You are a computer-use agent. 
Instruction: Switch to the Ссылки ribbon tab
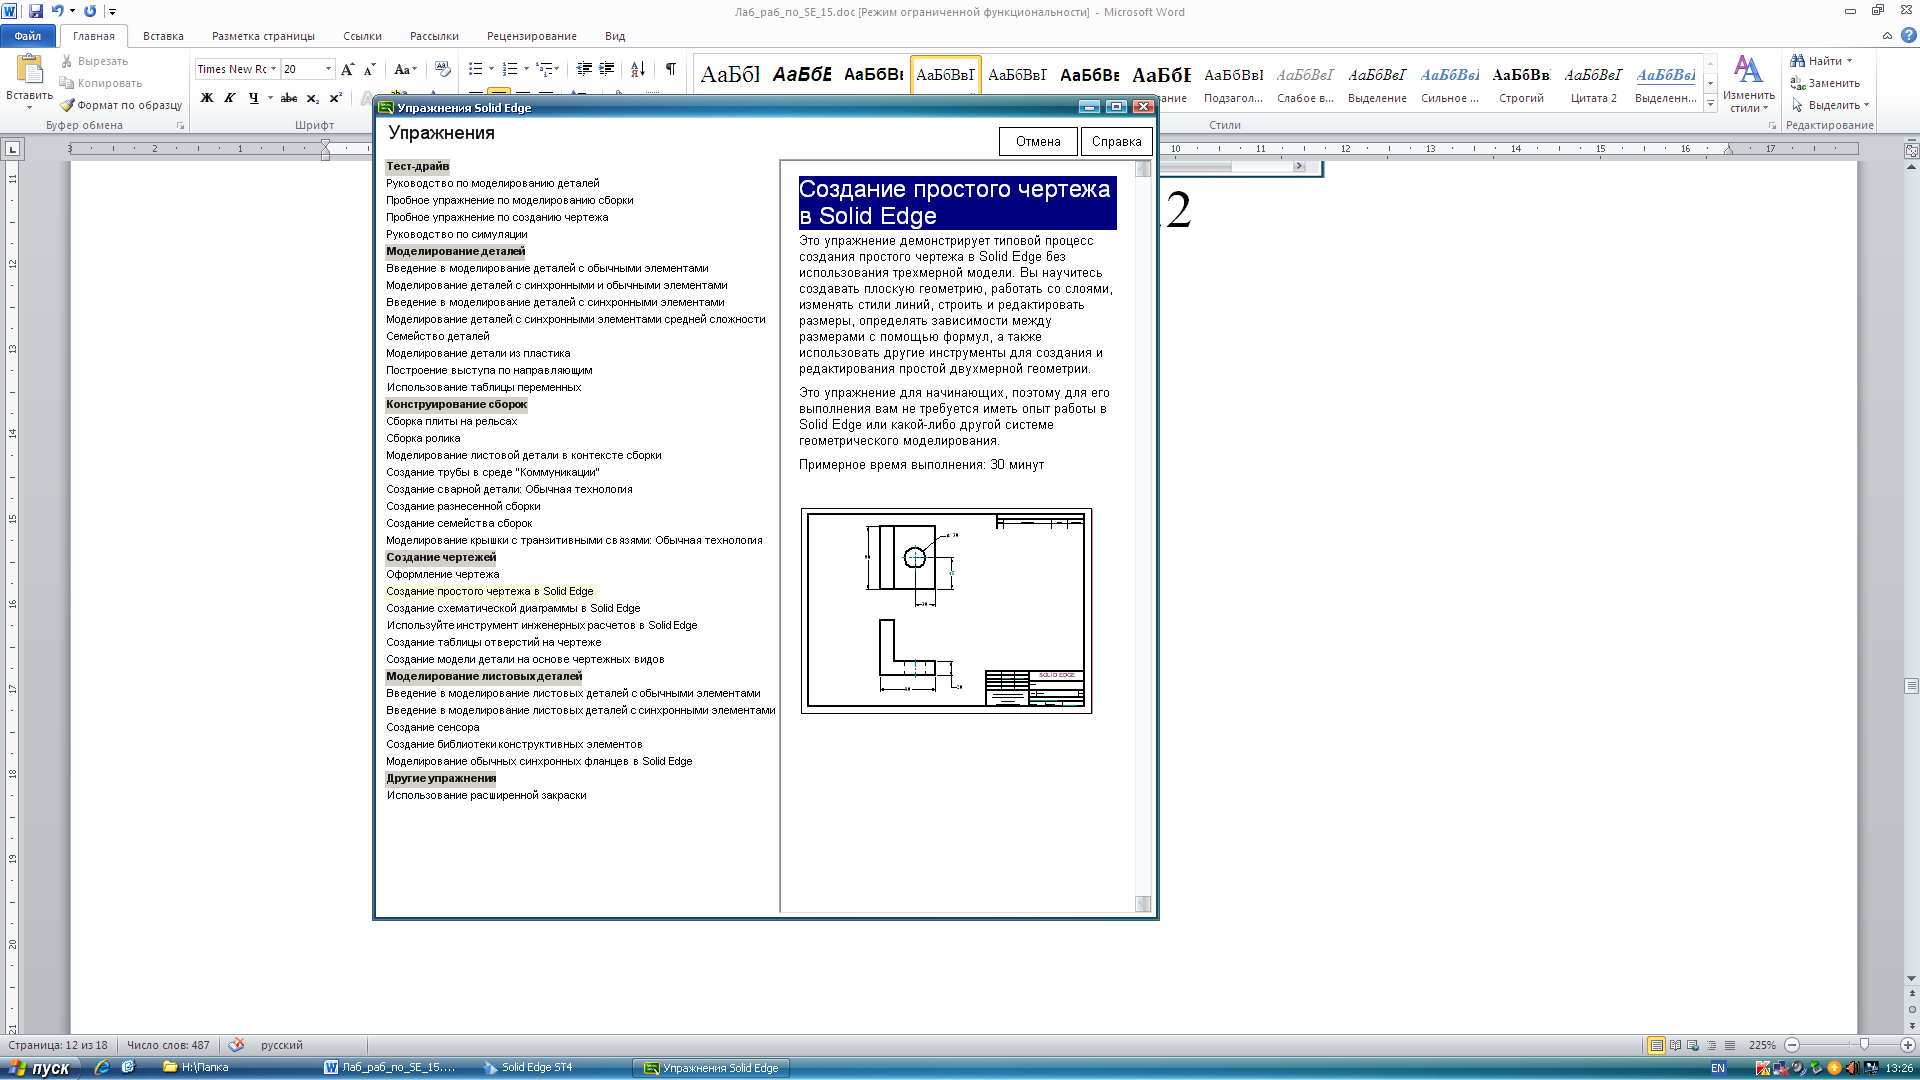click(362, 36)
